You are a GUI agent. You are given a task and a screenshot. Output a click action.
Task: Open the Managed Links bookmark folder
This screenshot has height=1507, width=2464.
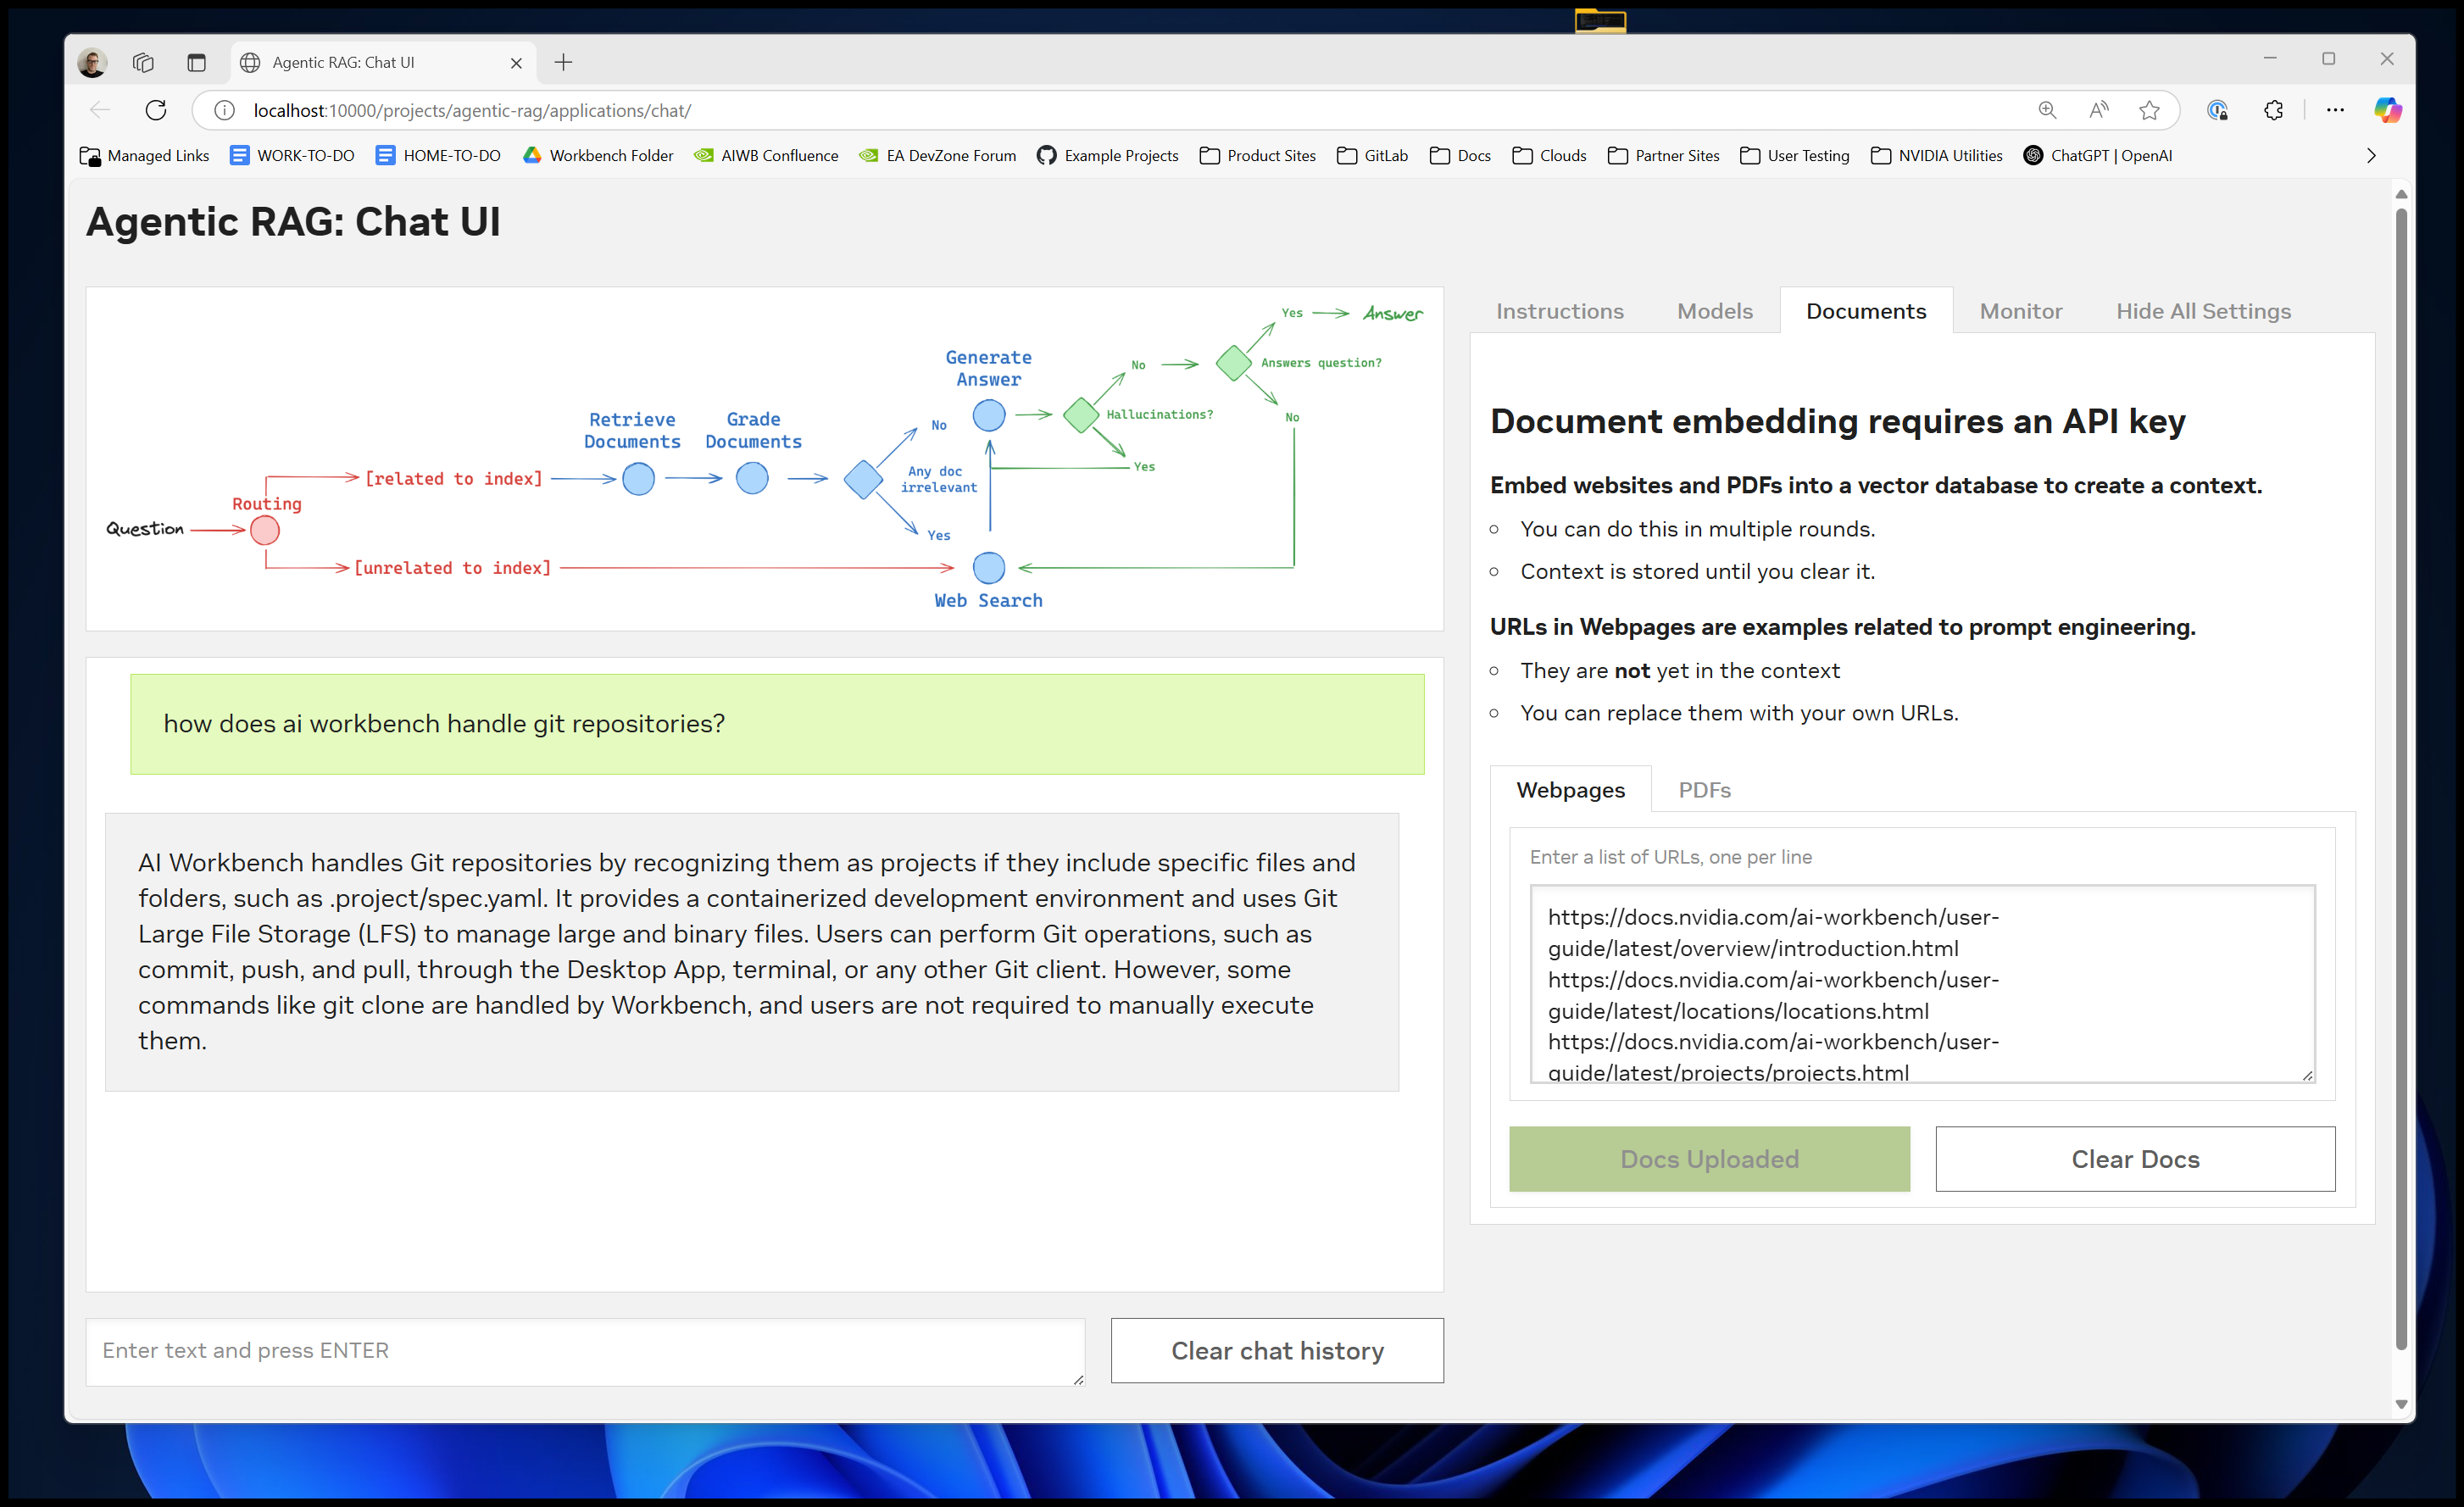(x=145, y=156)
